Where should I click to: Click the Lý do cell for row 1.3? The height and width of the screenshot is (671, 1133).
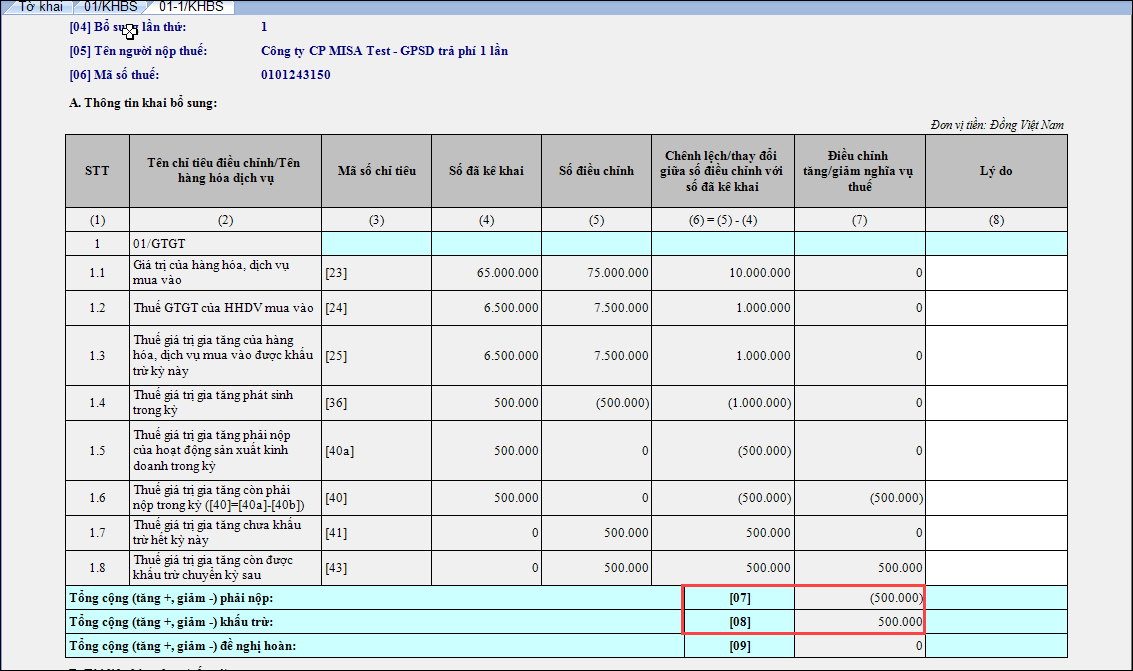(995, 356)
